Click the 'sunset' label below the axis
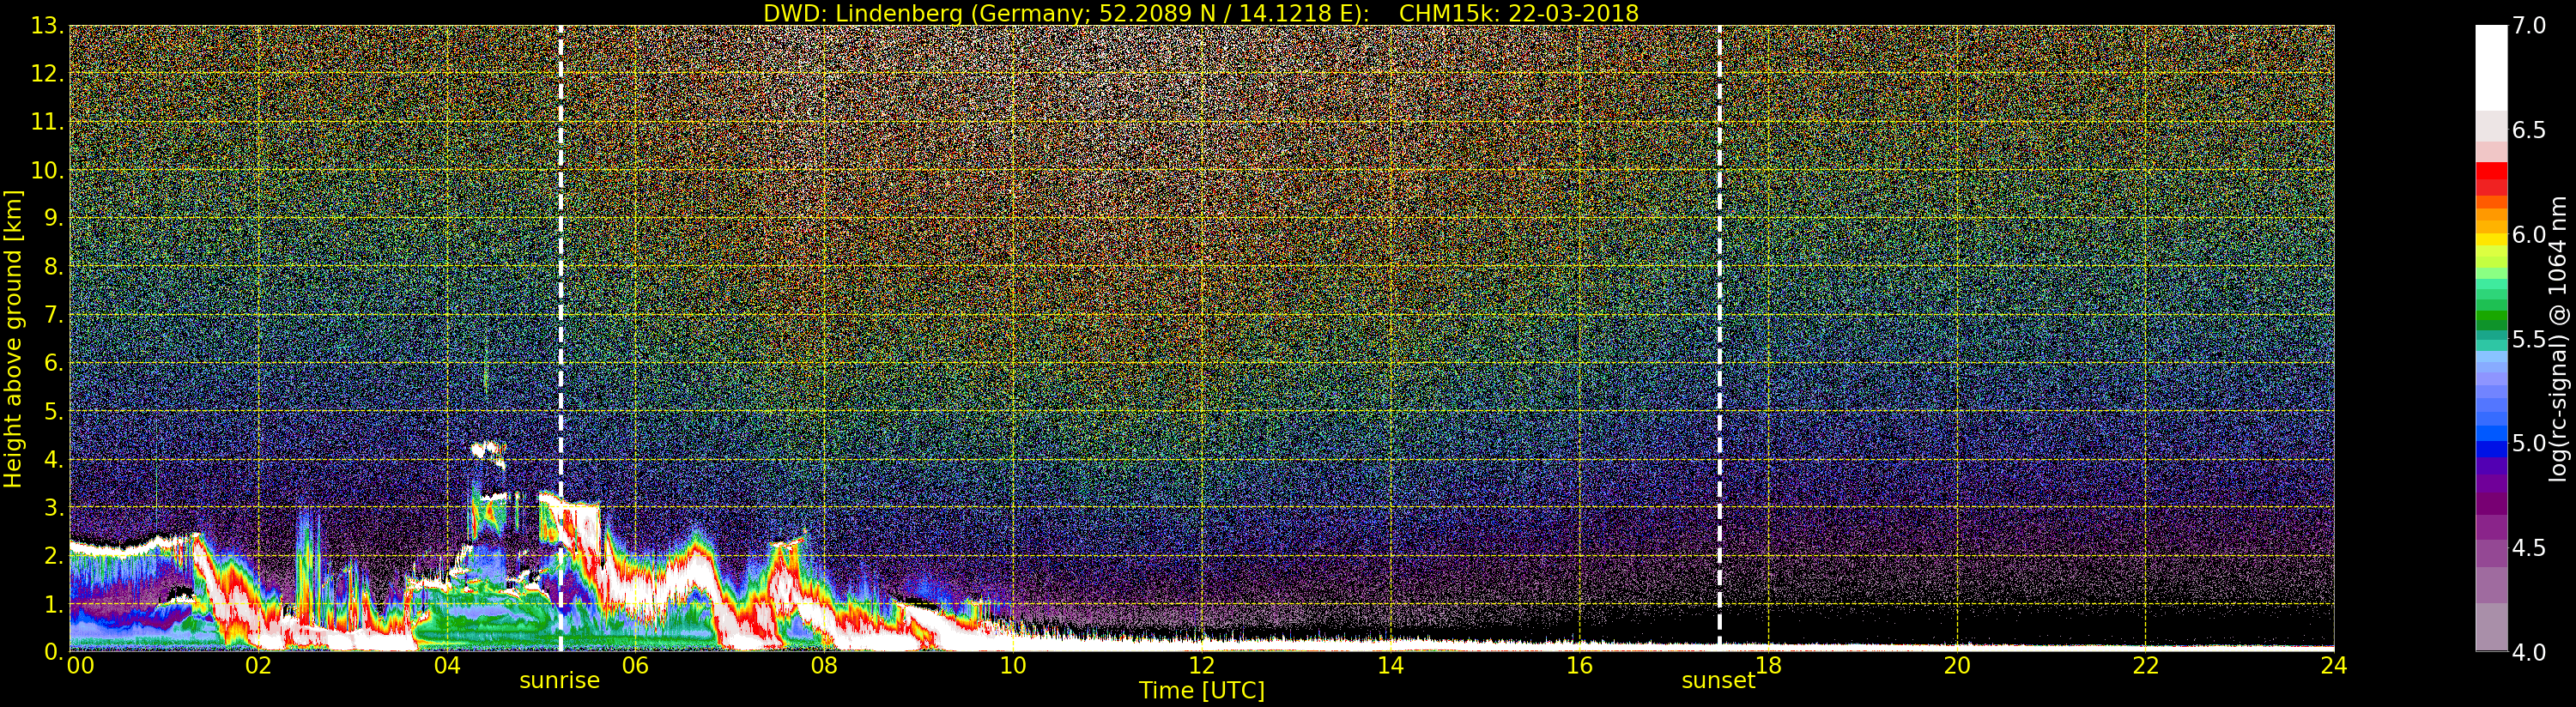The width and height of the screenshot is (2576, 707). (1718, 681)
